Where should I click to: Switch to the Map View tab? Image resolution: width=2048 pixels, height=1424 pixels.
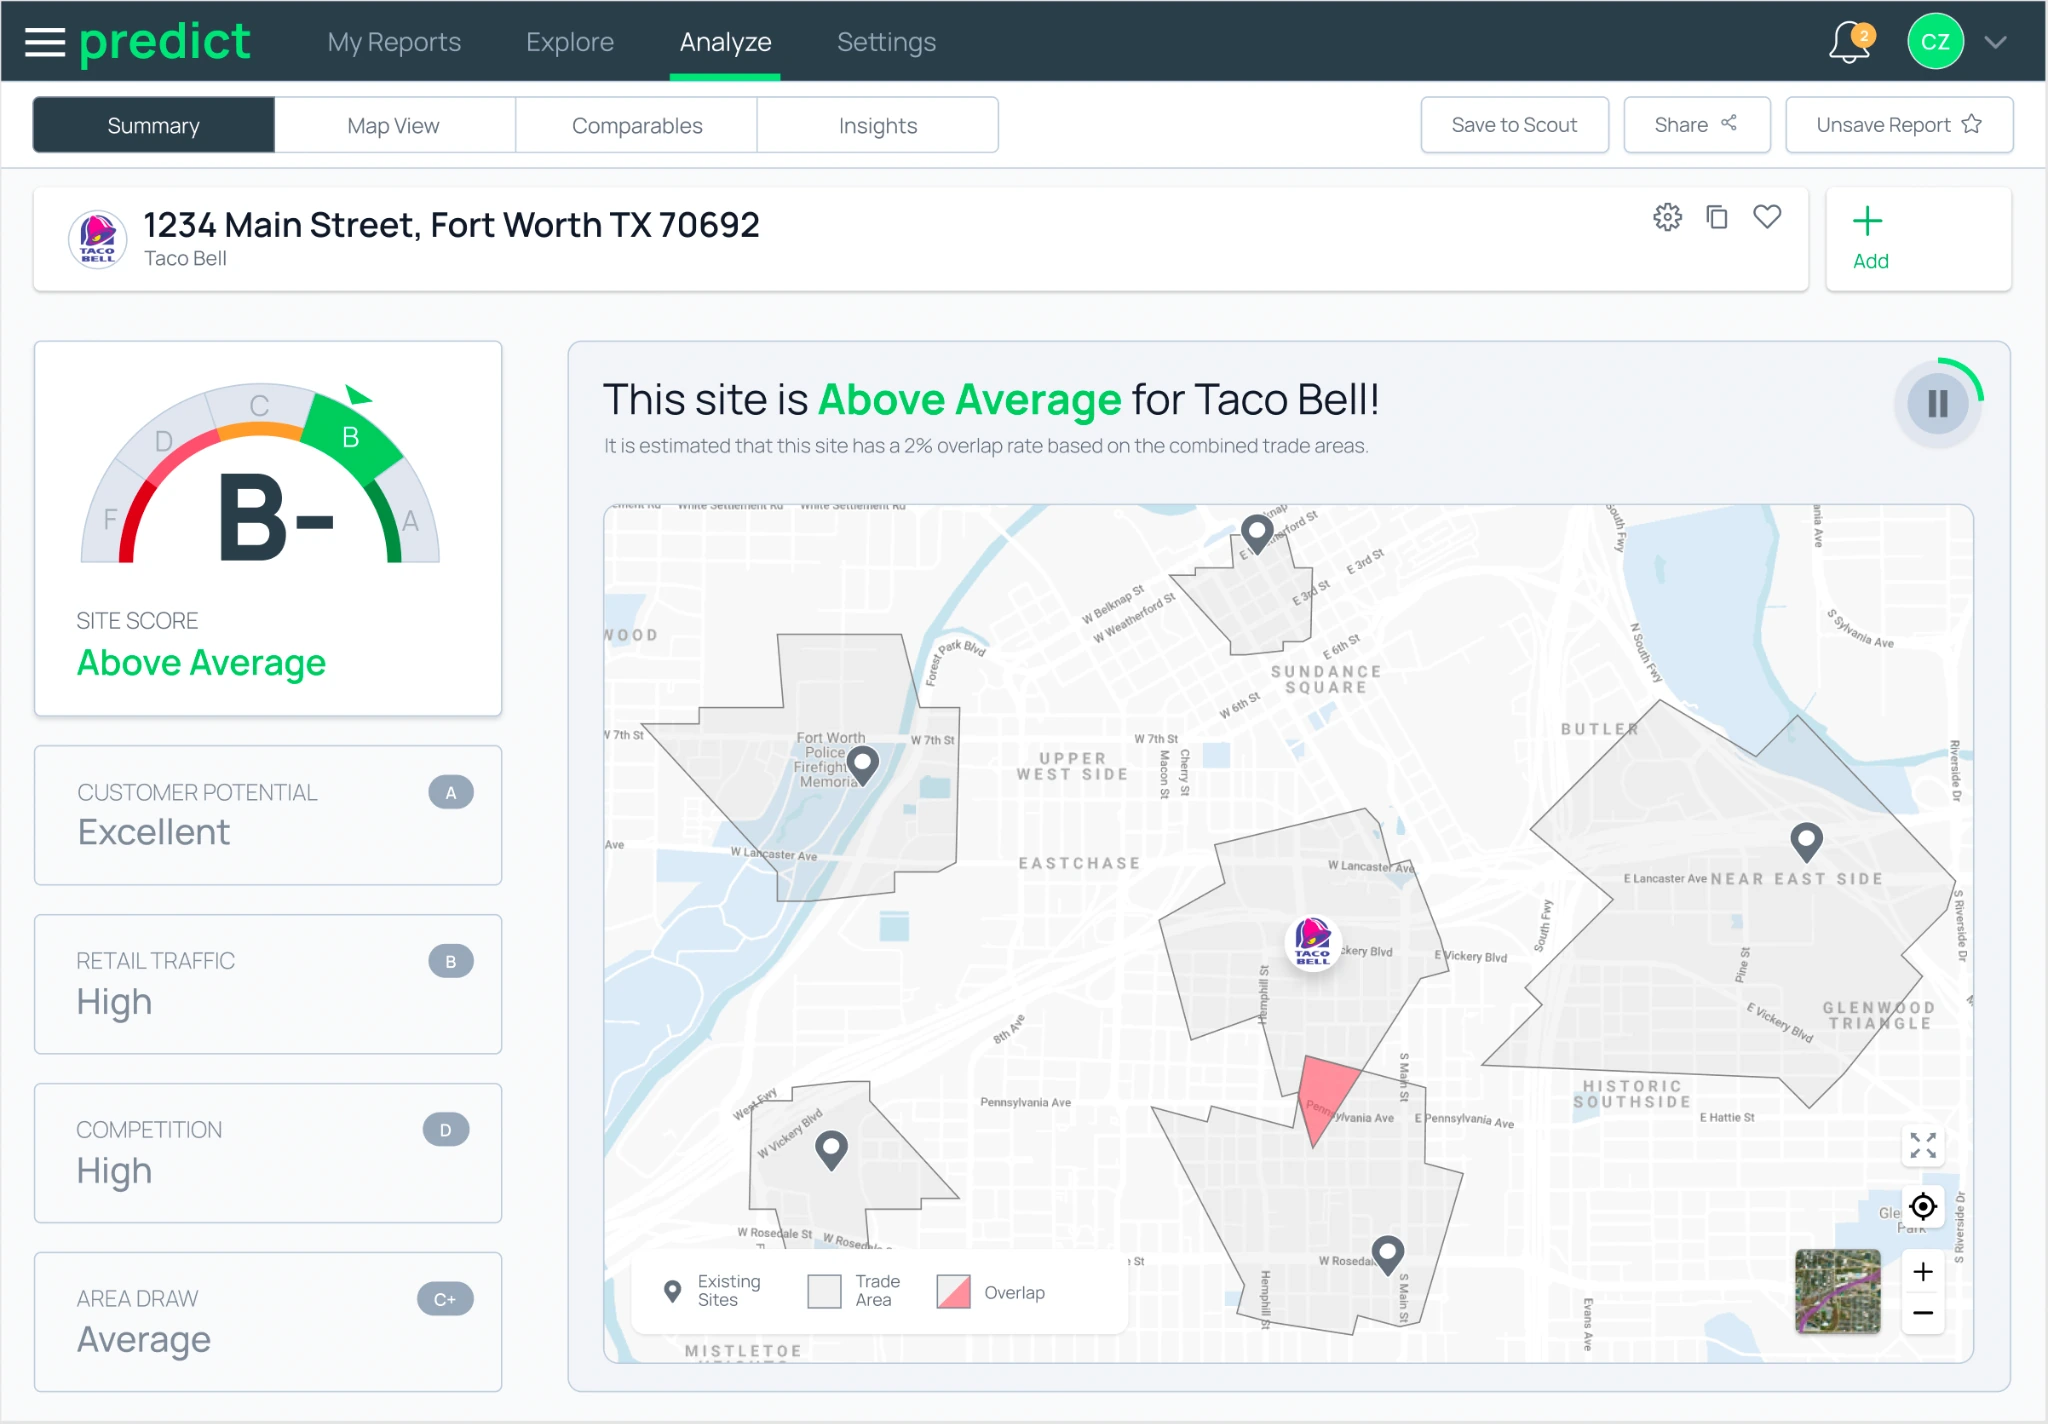coord(394,125)
